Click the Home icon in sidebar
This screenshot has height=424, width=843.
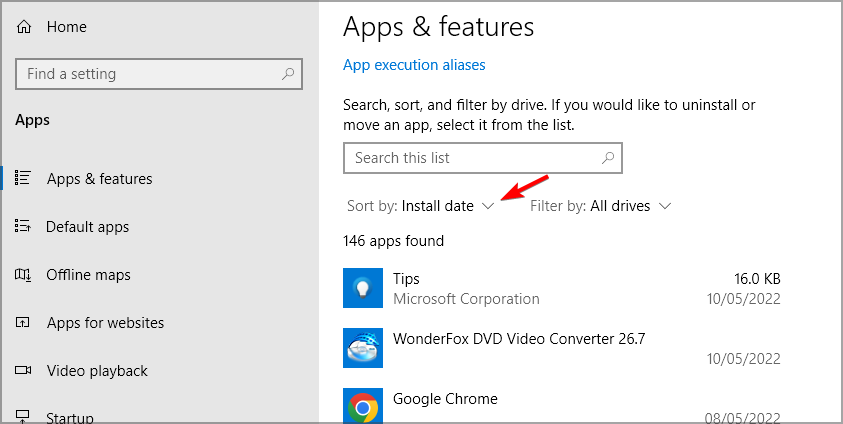coord(24,29)
